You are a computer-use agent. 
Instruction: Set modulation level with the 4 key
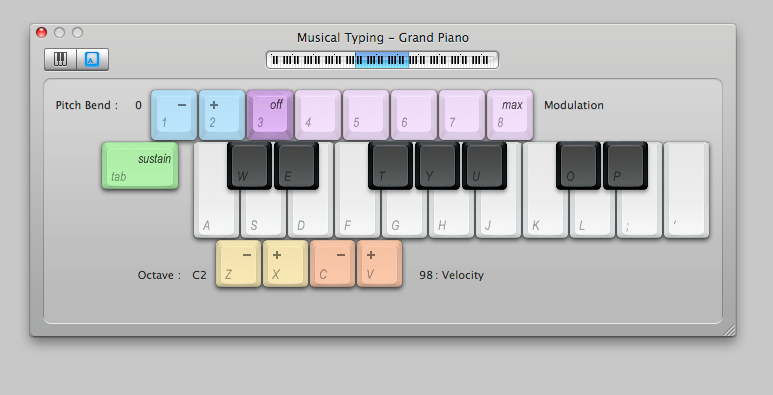318,115
